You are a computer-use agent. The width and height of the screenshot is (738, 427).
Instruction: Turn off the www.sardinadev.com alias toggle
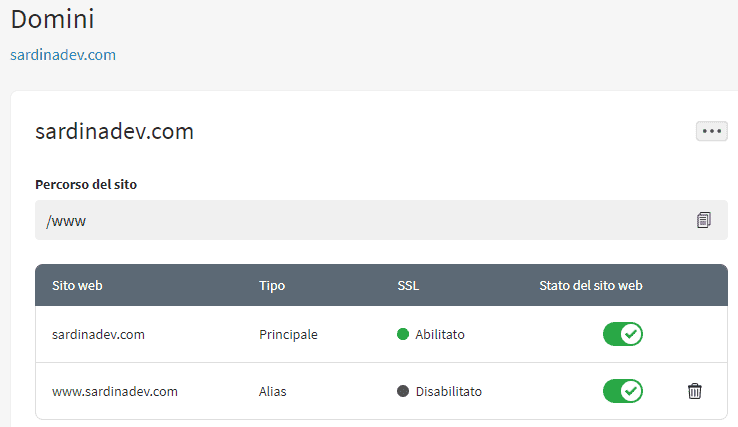(622, 391)
